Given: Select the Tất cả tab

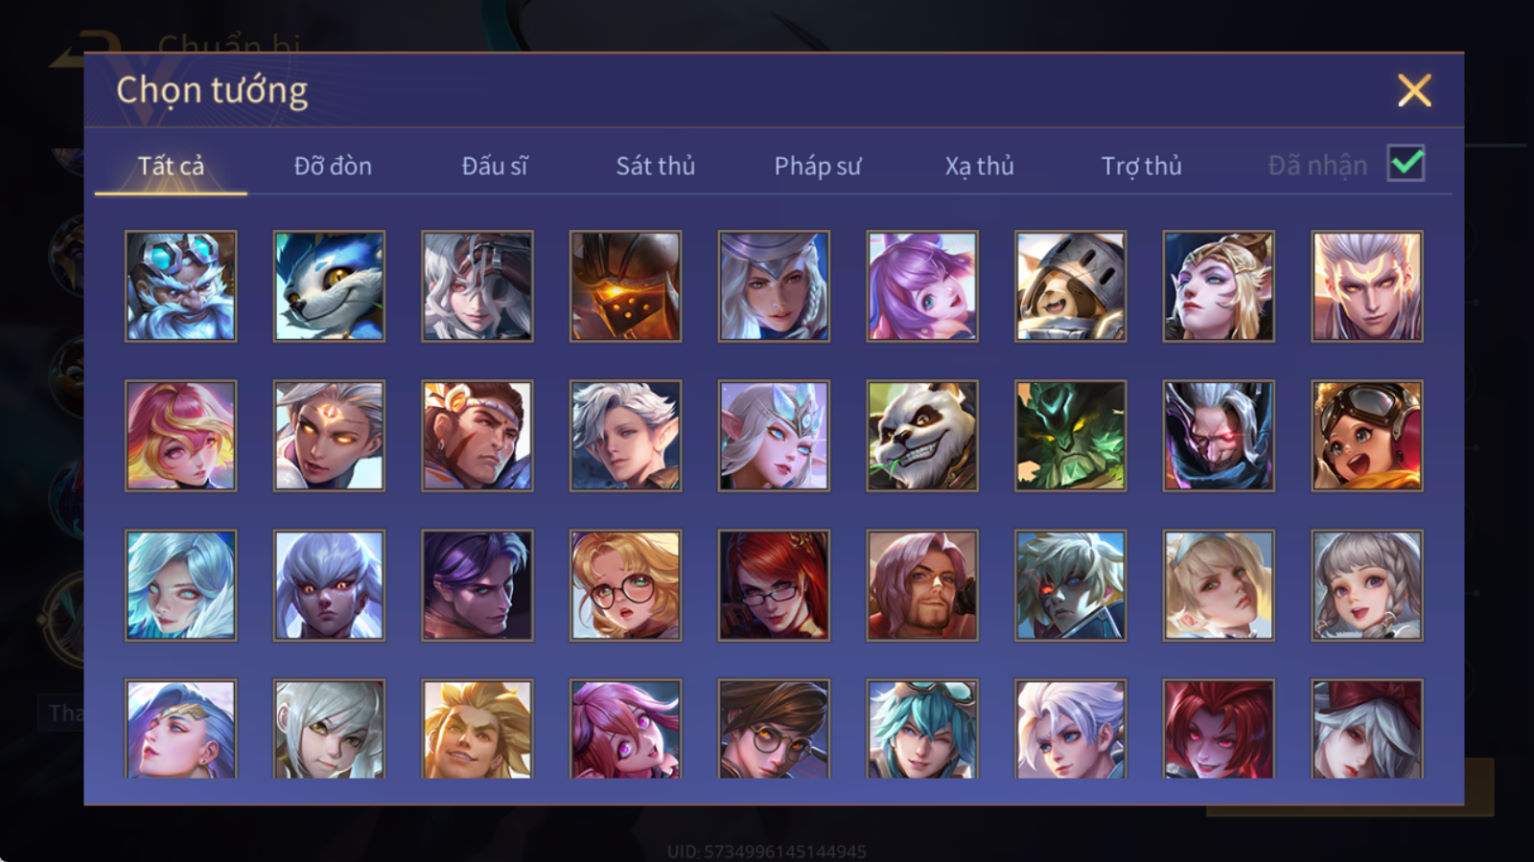Looking at the screenshot, I should coord(171,166).
